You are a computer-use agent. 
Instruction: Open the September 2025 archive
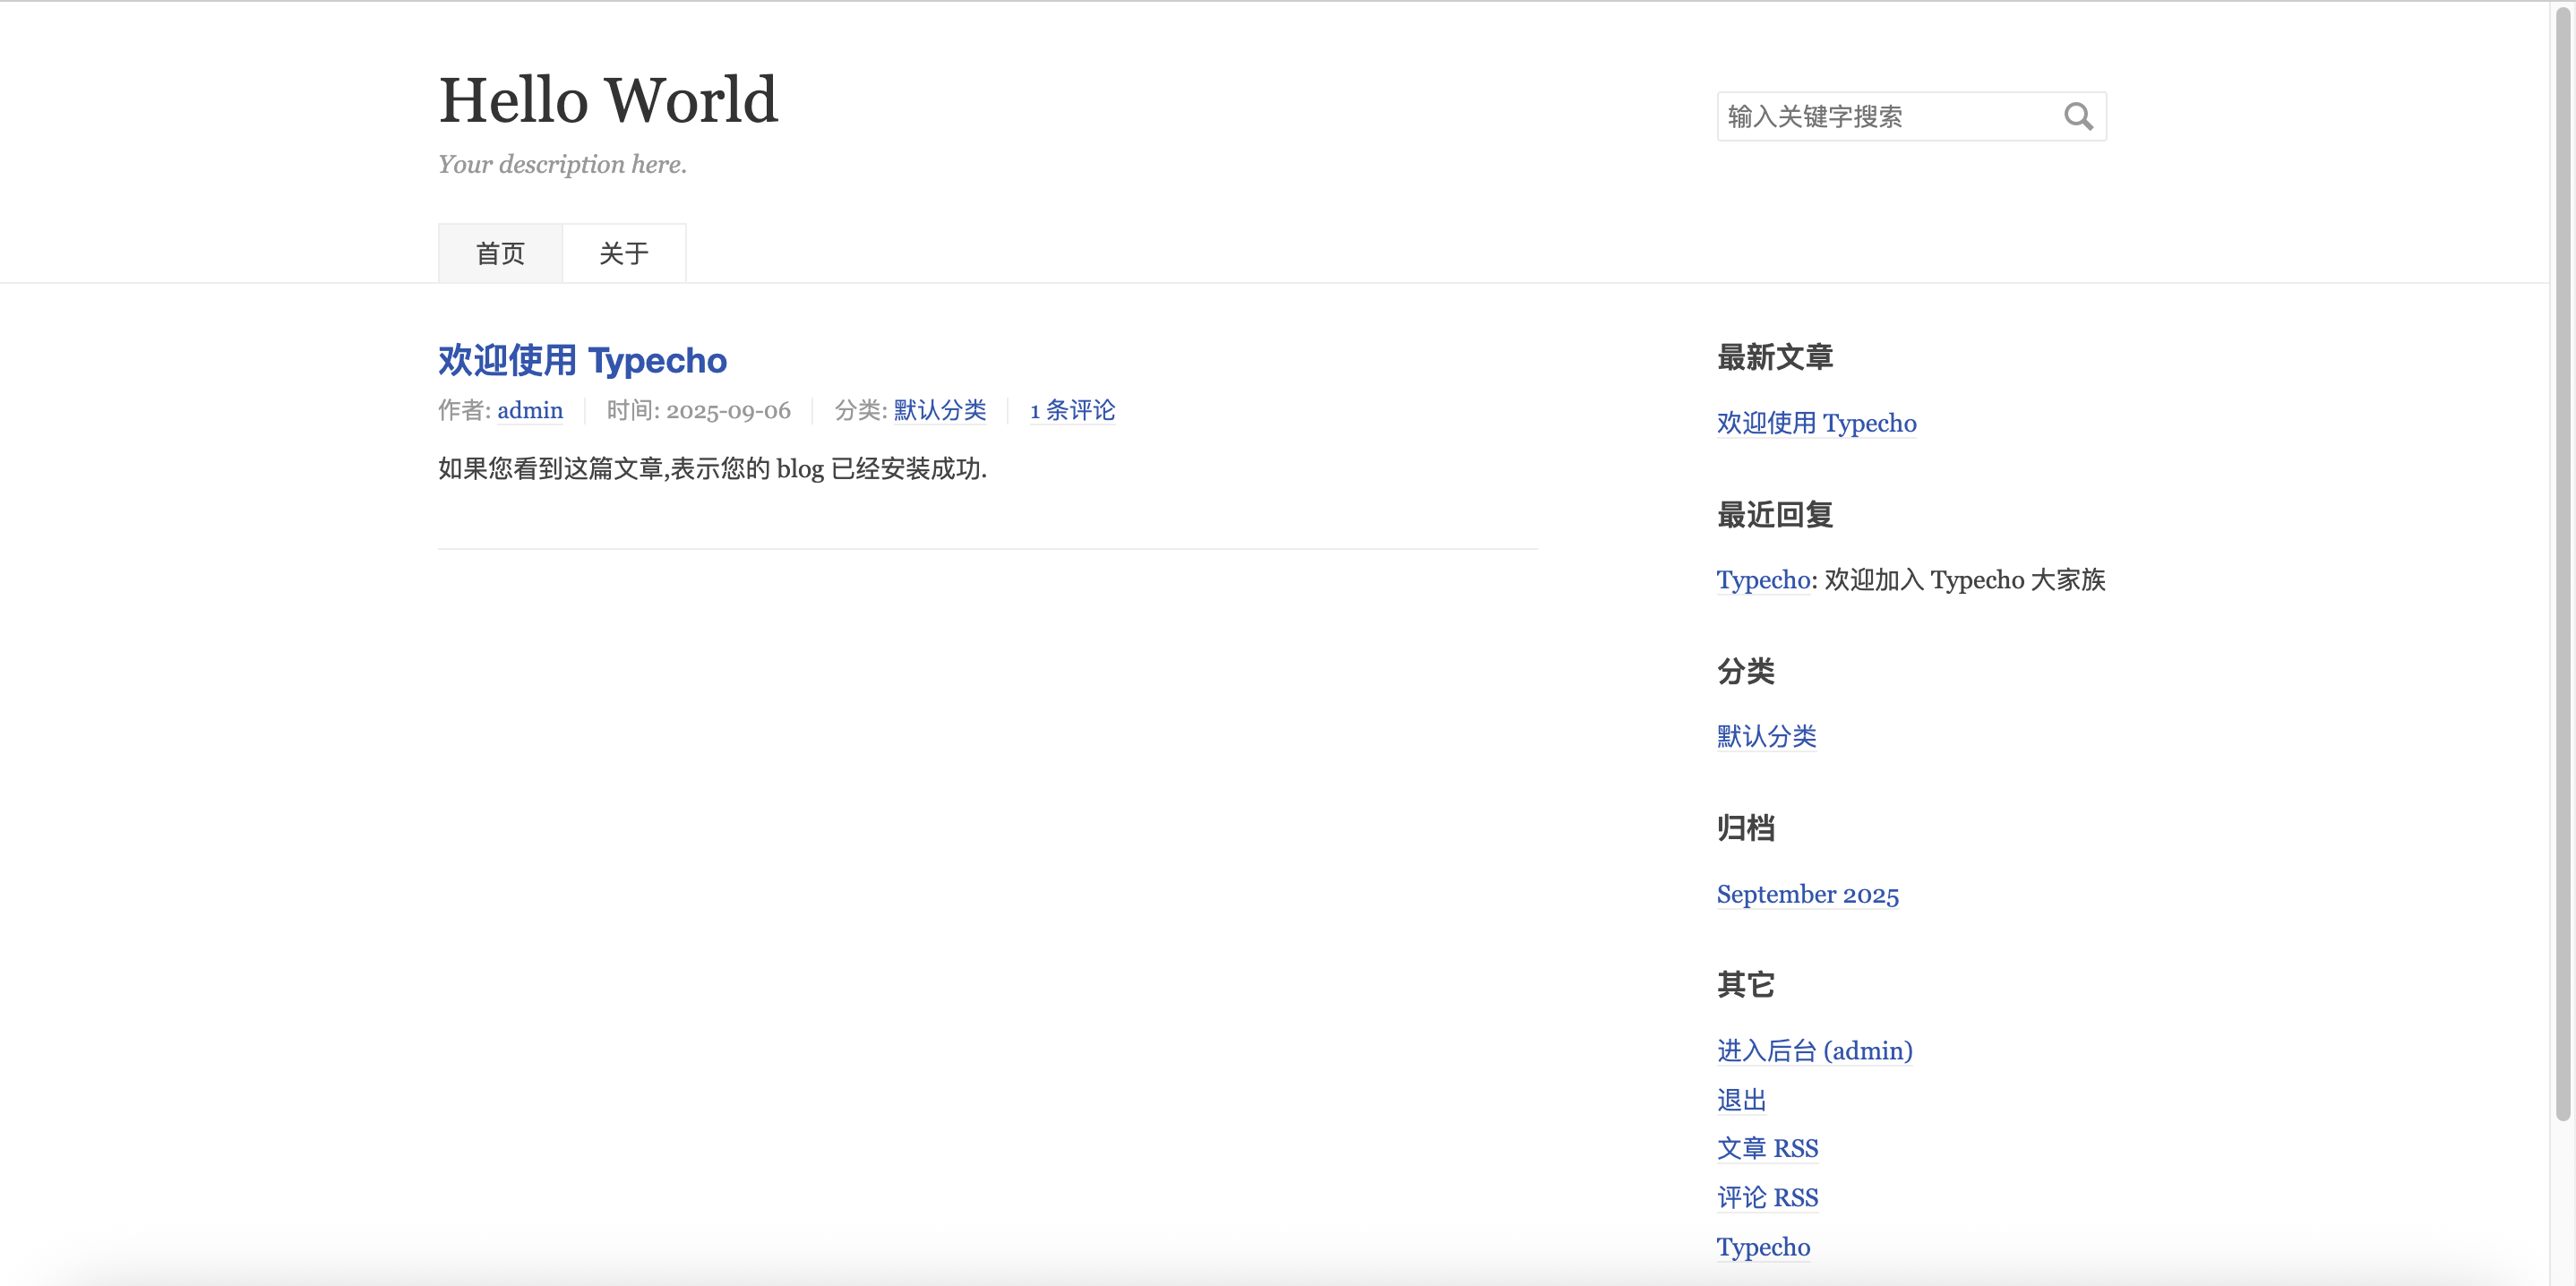click(1806, 894)
